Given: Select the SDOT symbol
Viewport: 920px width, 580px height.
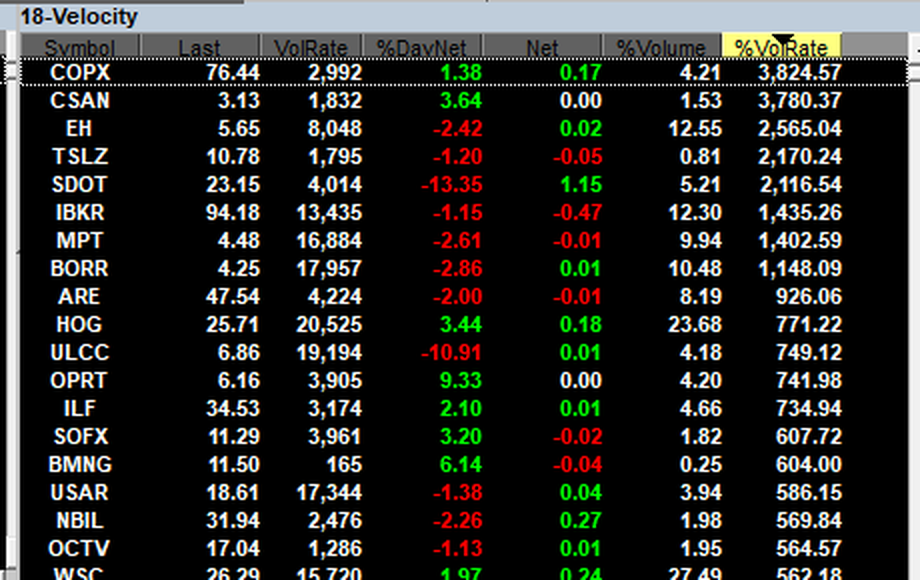Looking at the screenshot, I should point(79,185).
